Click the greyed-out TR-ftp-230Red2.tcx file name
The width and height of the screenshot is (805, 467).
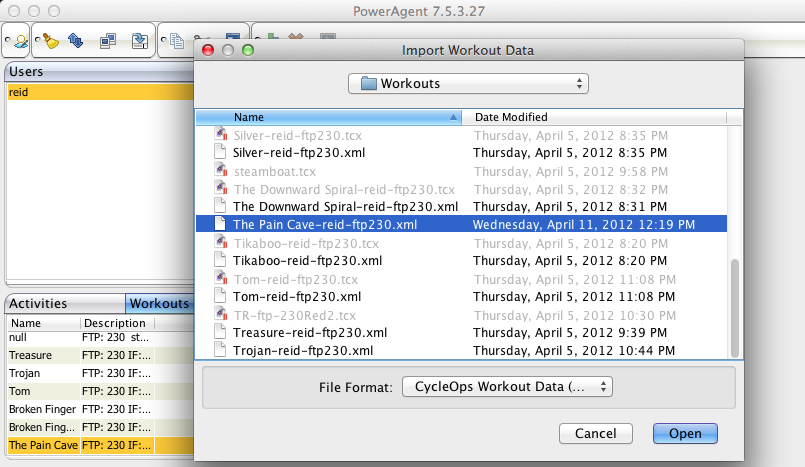click(295, 315)
